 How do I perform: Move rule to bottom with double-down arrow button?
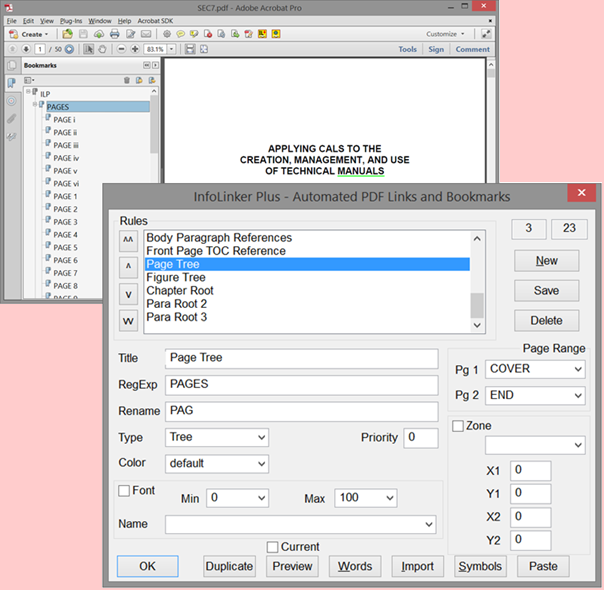pos(128,320)
